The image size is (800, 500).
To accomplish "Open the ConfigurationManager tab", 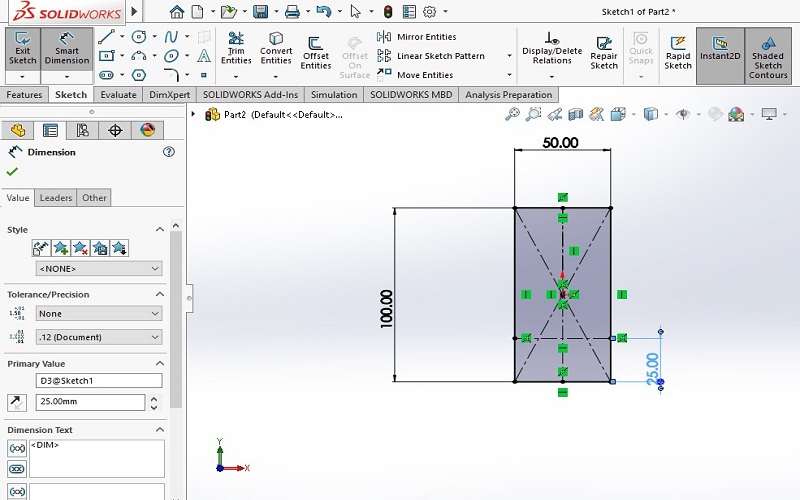I will (x=83, y=130).
